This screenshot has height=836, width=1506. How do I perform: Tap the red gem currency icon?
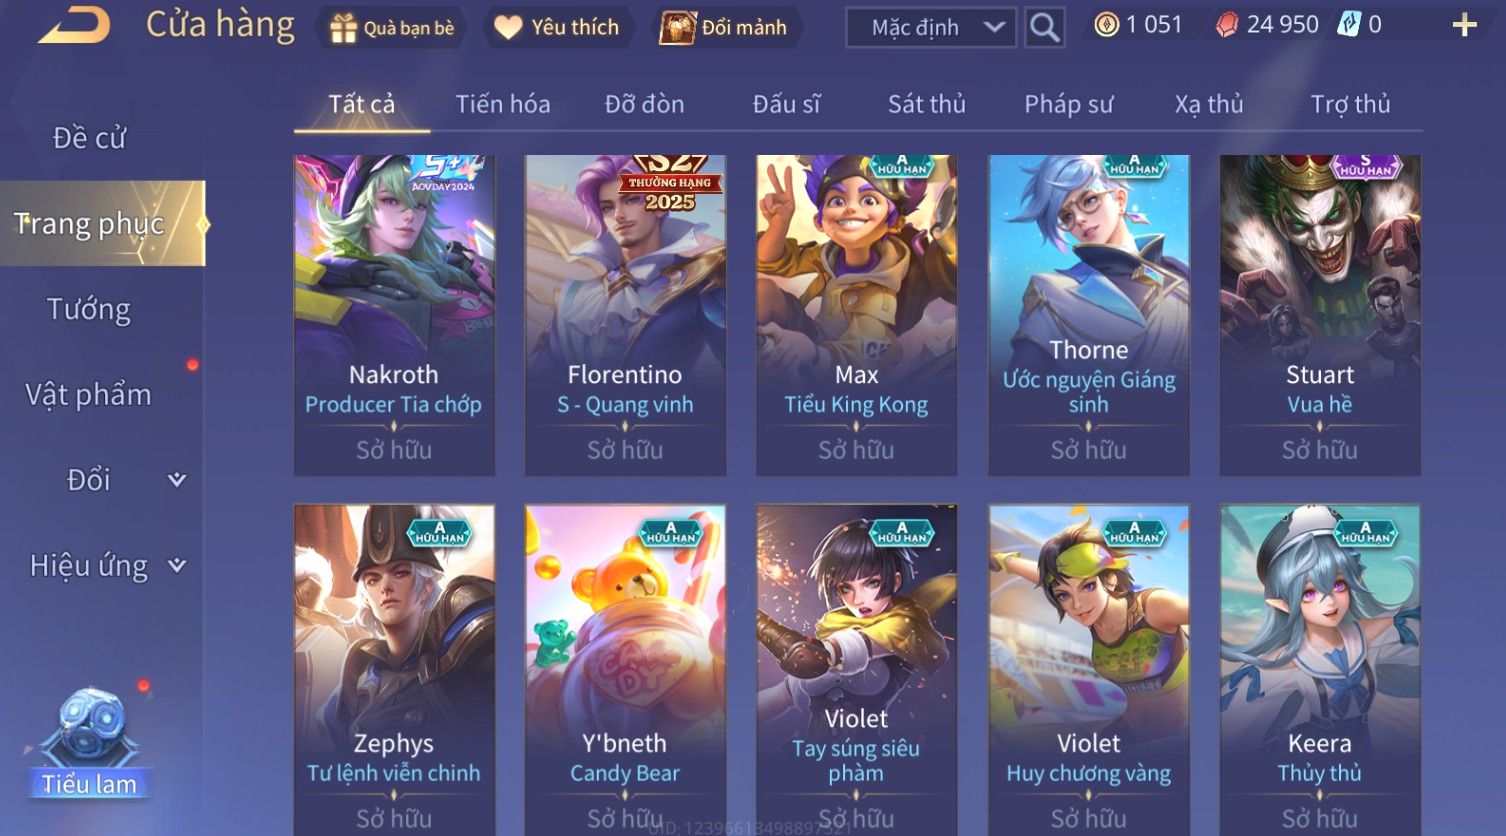click(x=1227, y=25)
